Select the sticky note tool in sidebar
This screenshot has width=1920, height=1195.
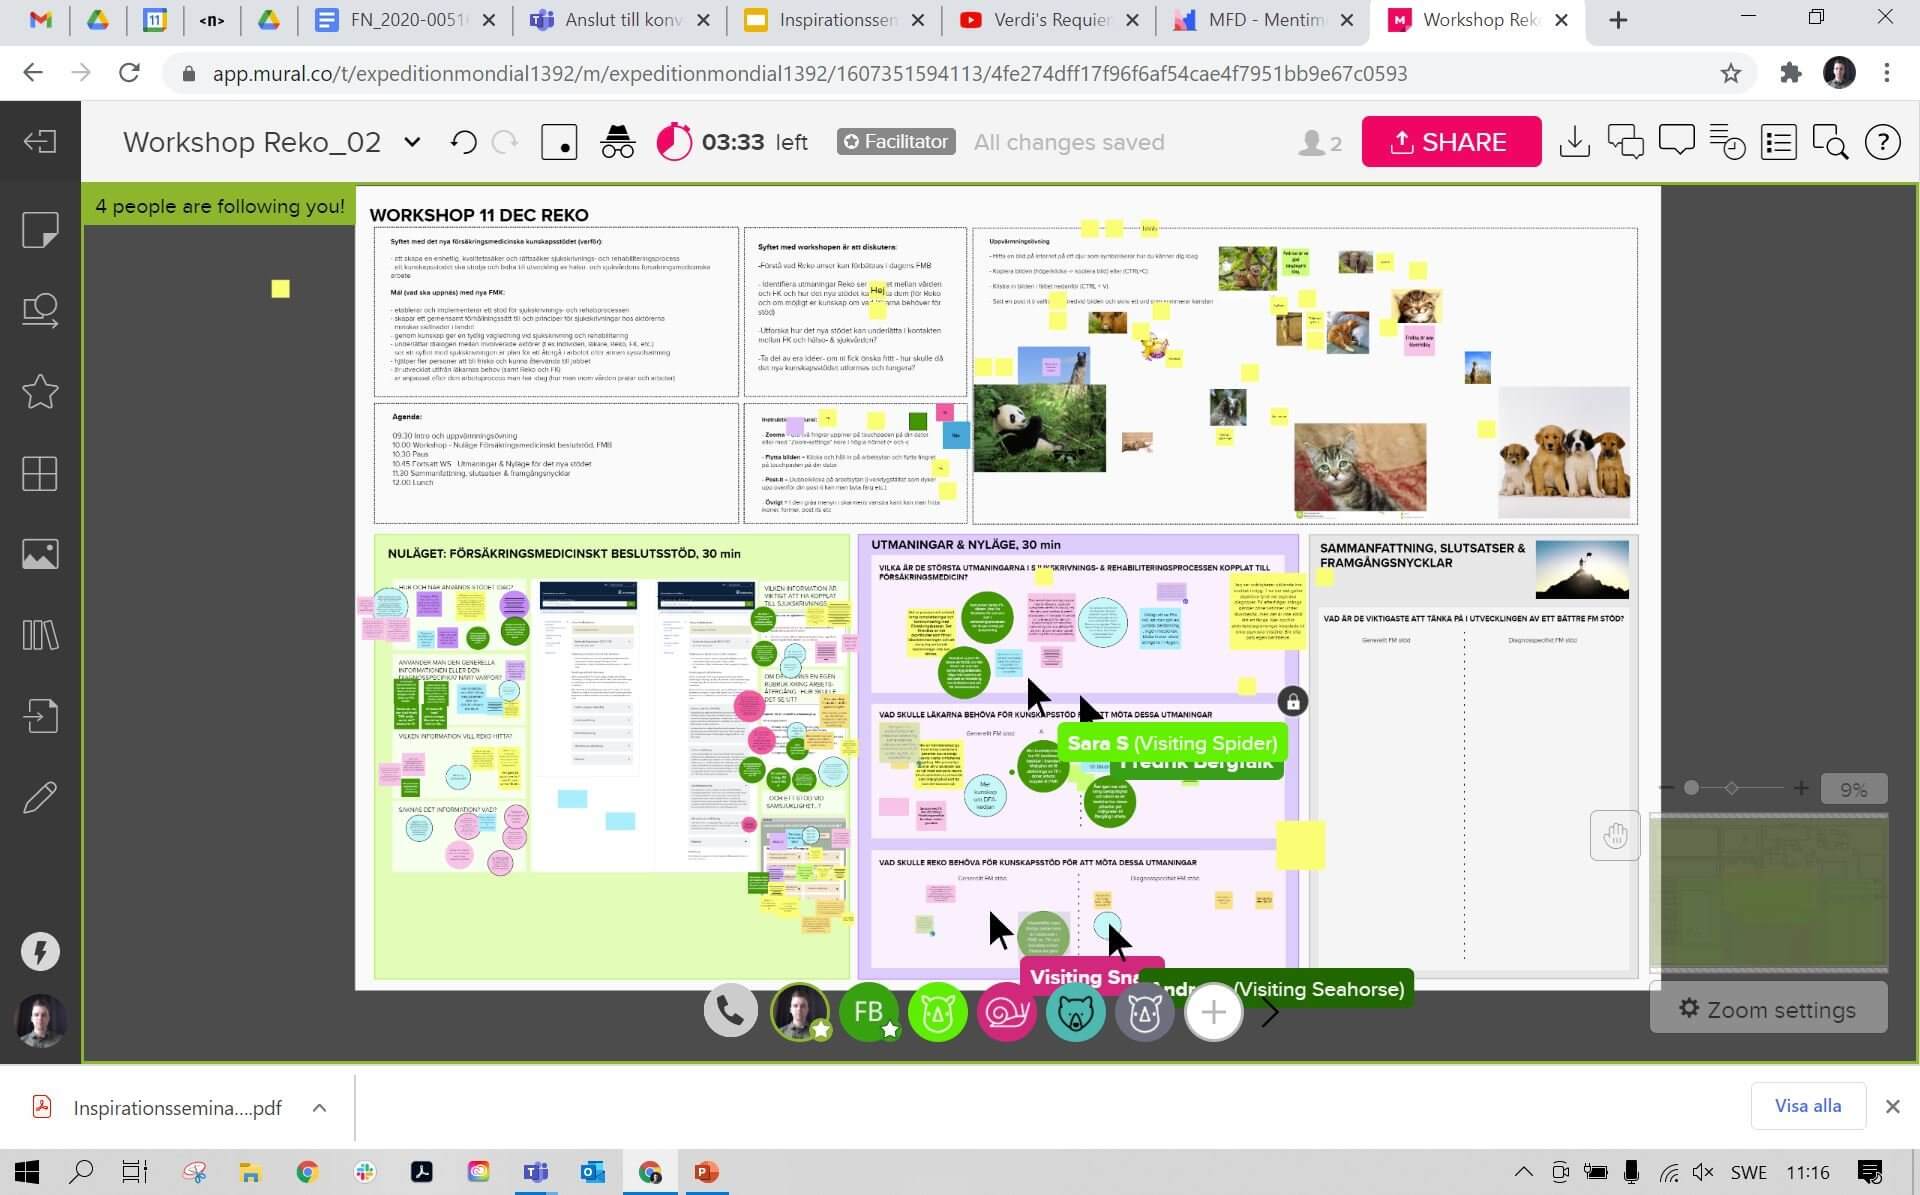click(40, 230)
